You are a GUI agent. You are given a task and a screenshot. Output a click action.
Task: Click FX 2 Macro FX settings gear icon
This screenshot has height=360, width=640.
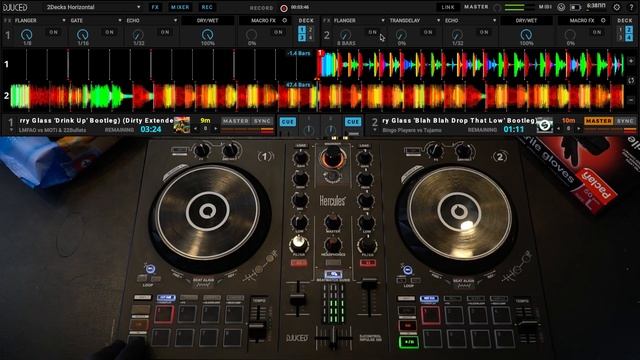603,20
